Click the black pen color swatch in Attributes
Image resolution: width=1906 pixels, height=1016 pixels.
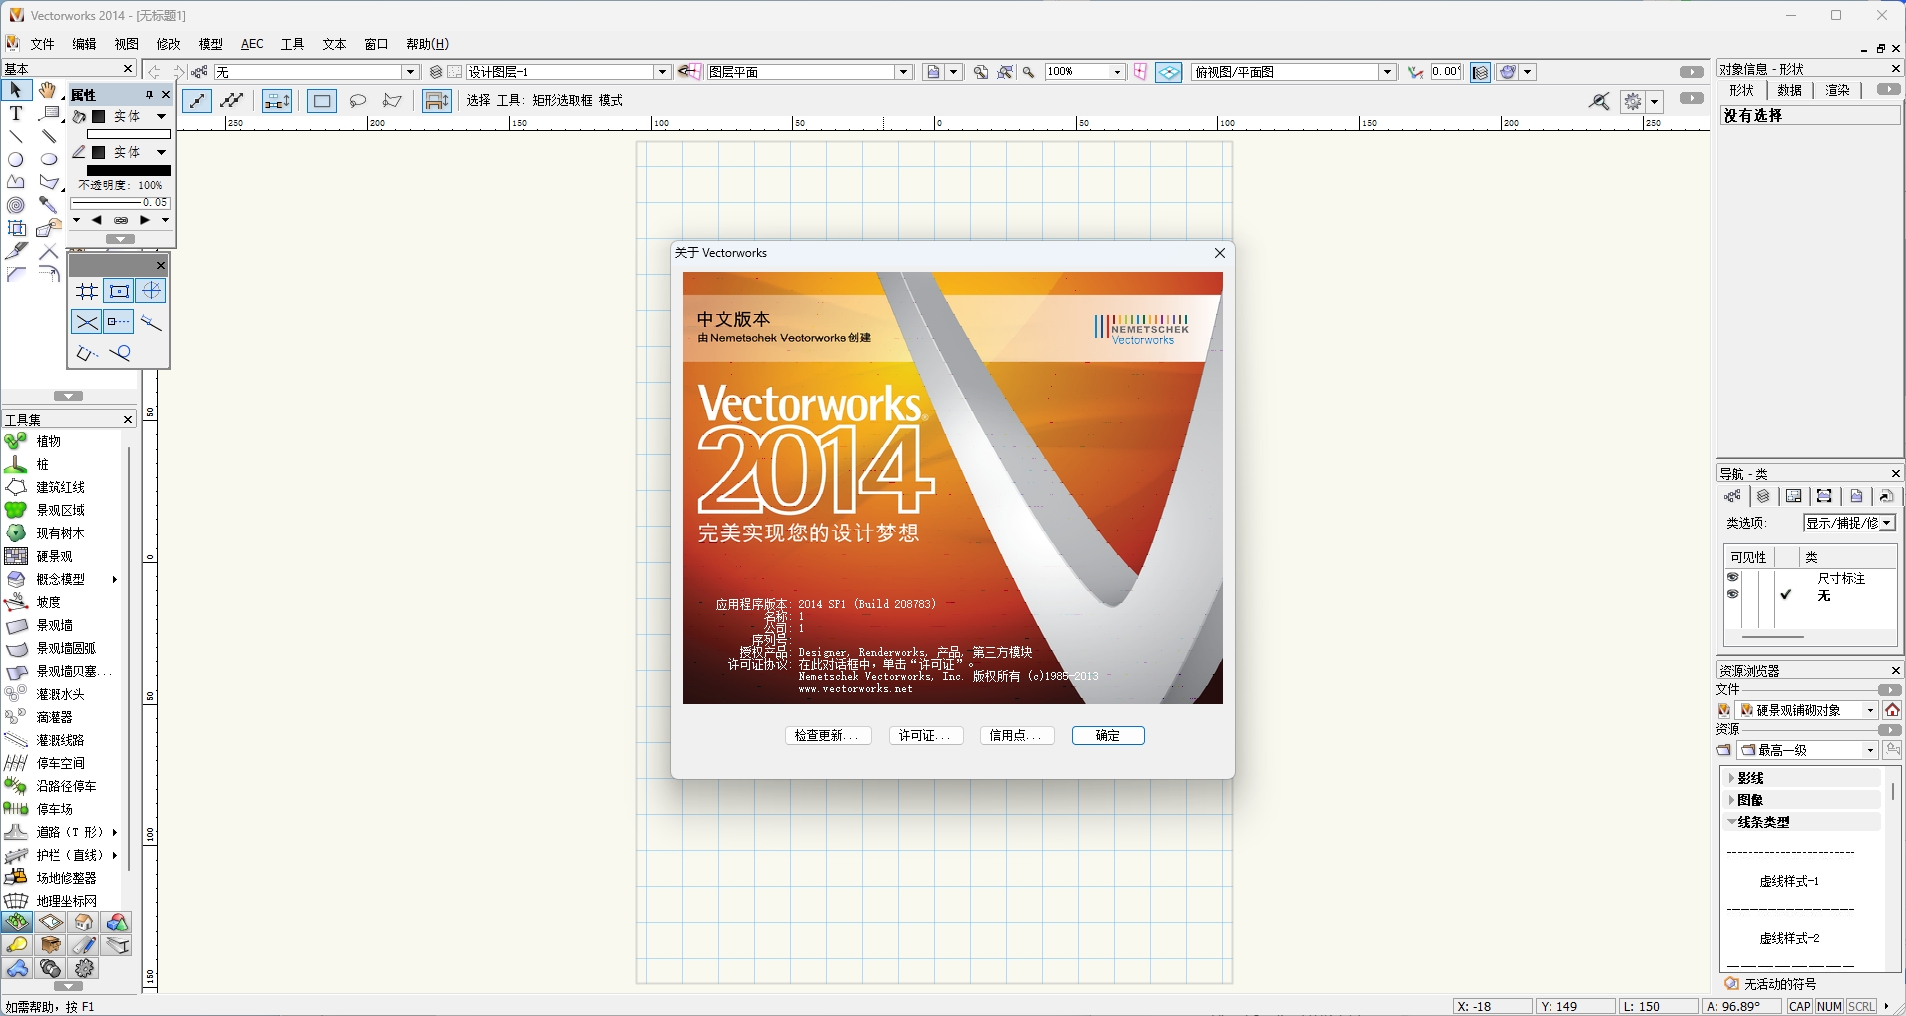[97, 152]
